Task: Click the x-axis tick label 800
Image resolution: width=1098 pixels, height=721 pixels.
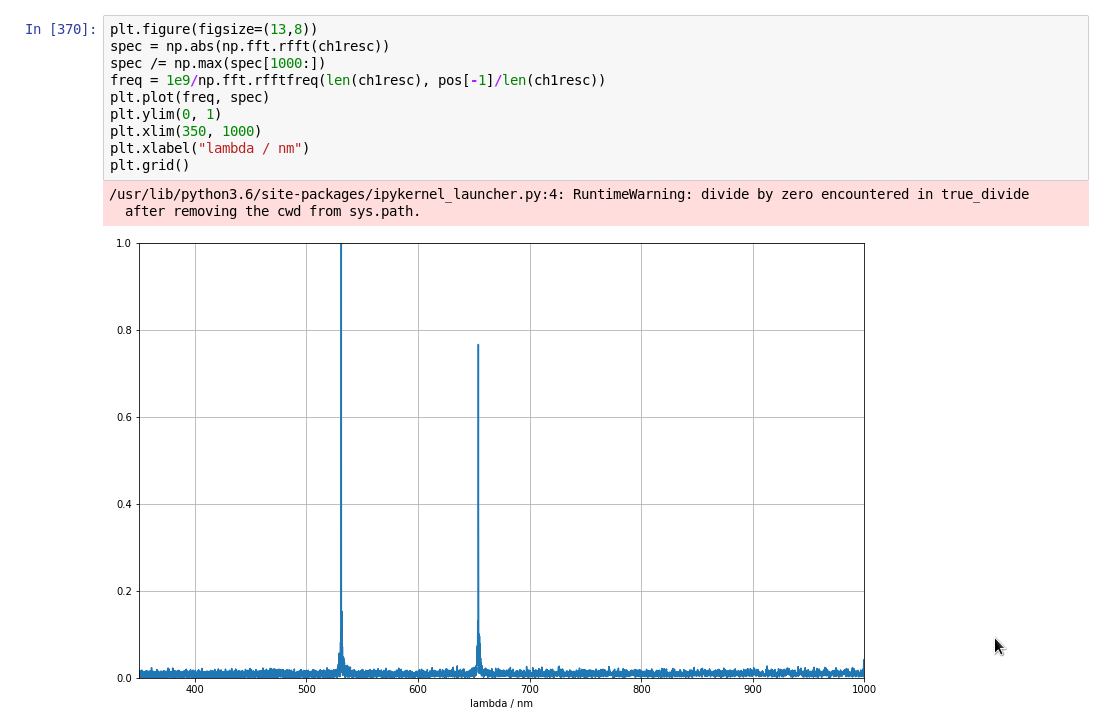Action: click(641, 690)
